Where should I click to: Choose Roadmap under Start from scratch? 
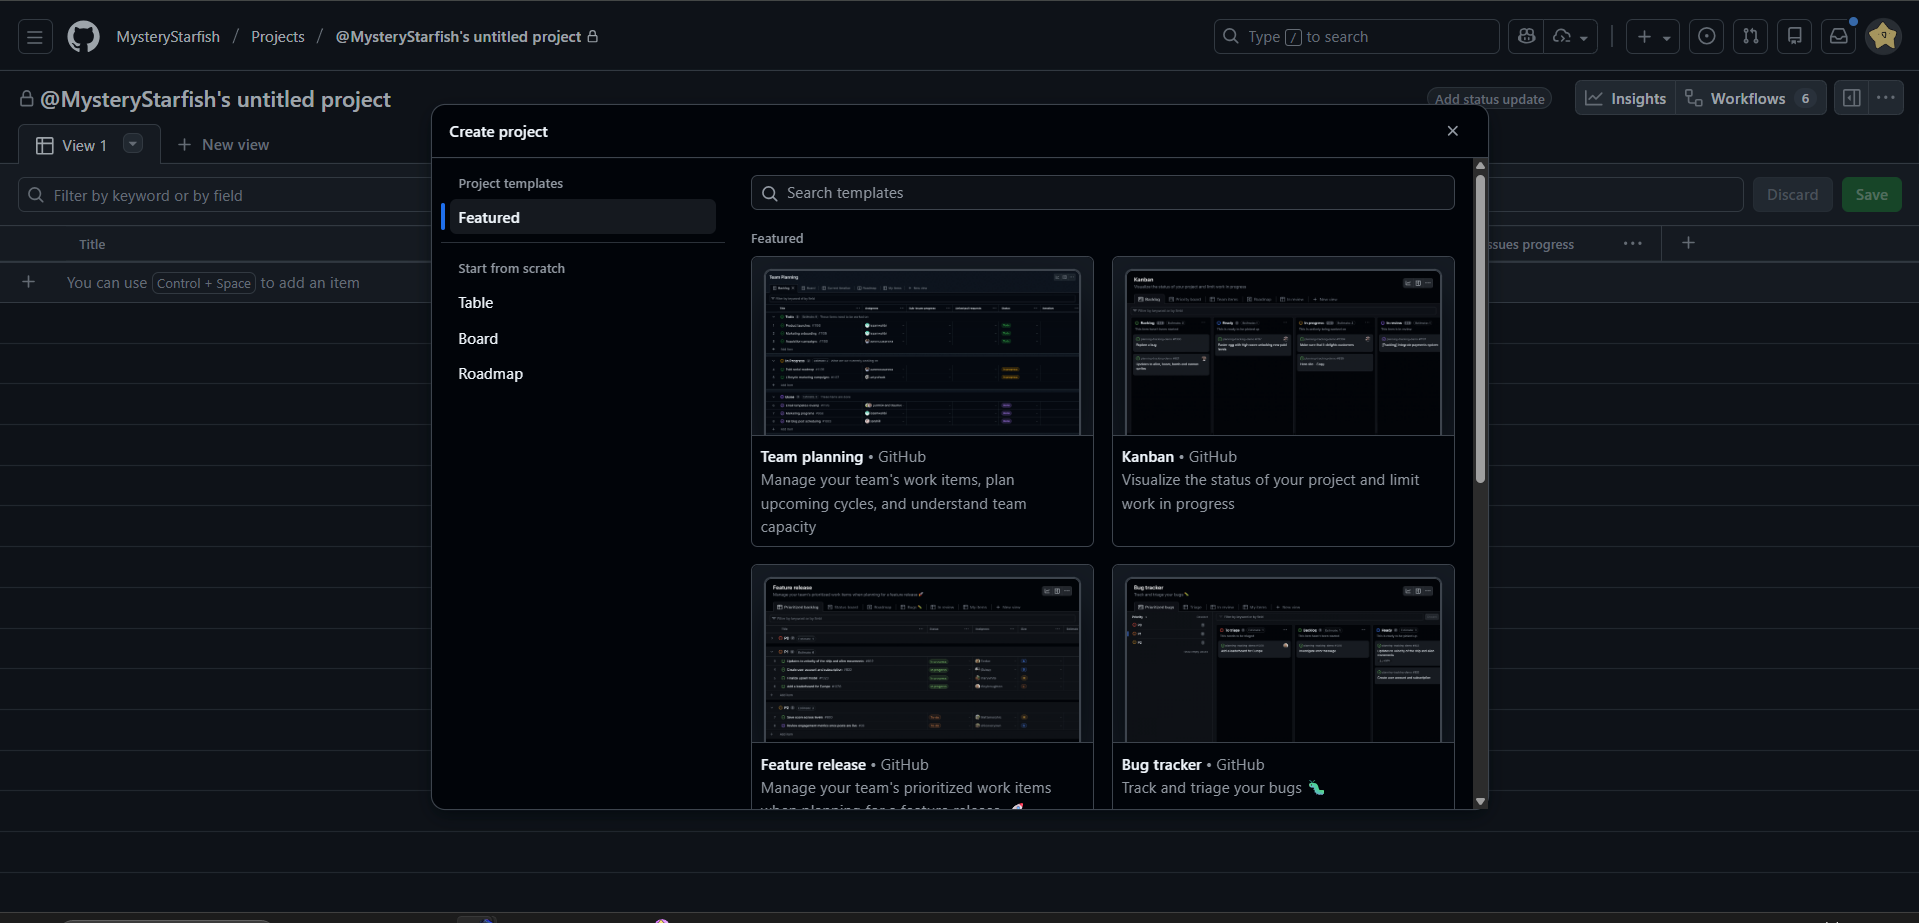pyautogui.click(x=490, y=374)
